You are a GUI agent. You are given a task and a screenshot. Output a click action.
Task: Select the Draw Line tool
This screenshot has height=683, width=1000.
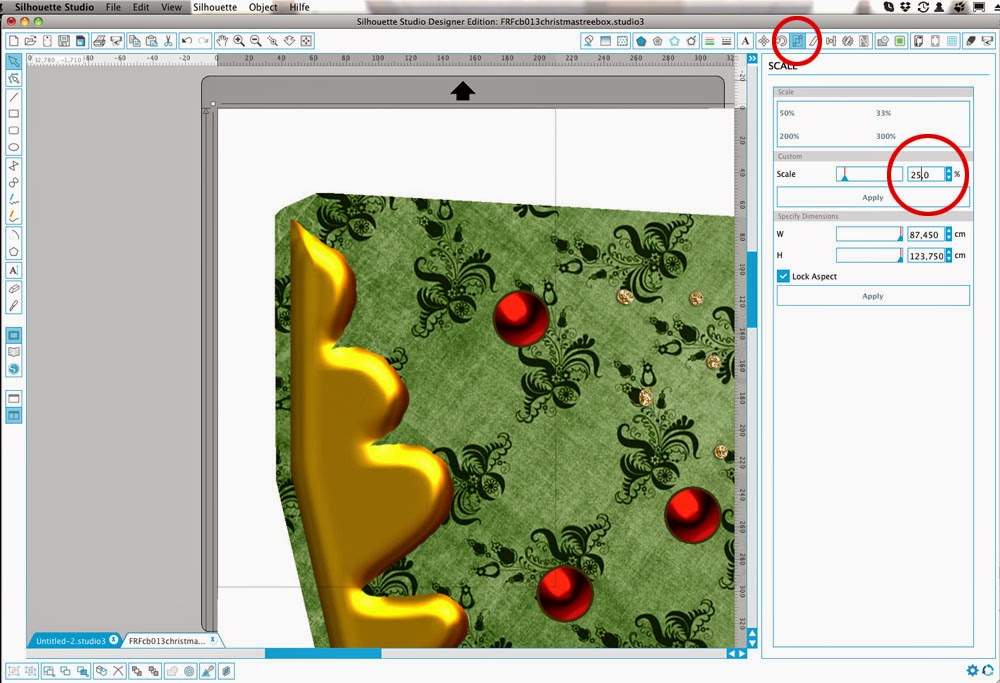click(x=13, y=97)
